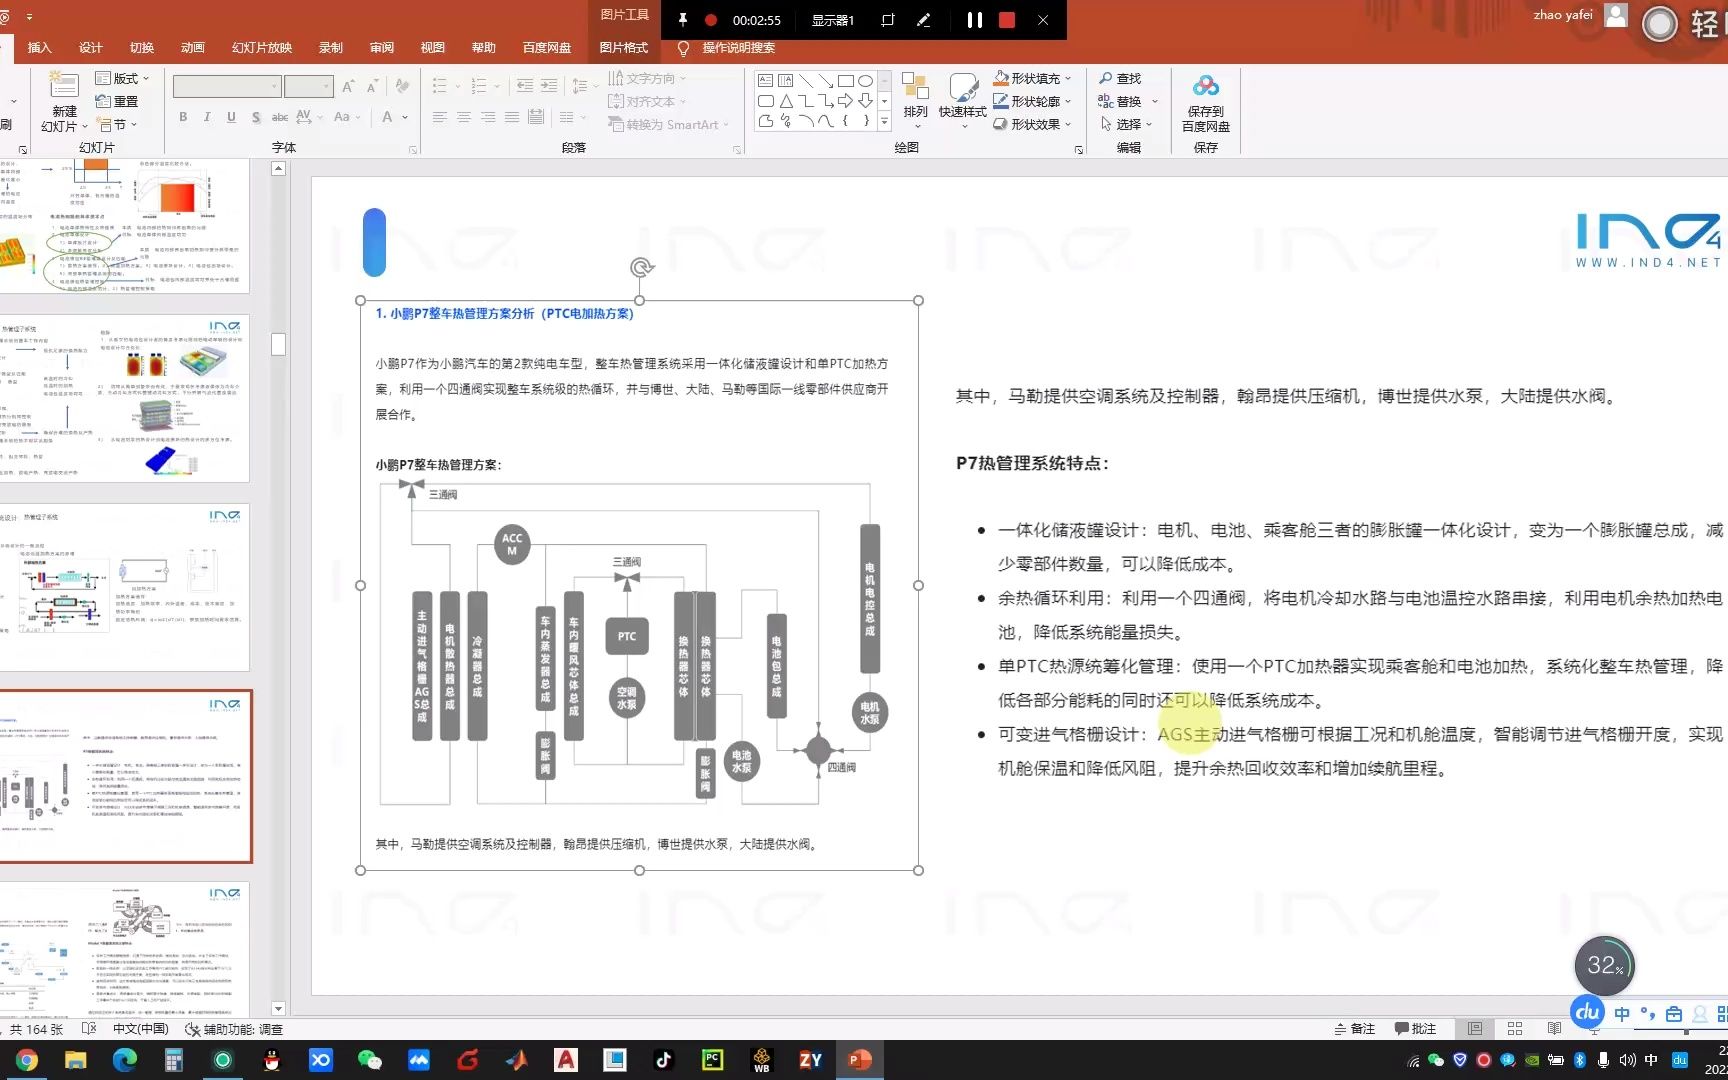
Task: Select the ellipse shape in gallery
Action: (x=866, y=80)
